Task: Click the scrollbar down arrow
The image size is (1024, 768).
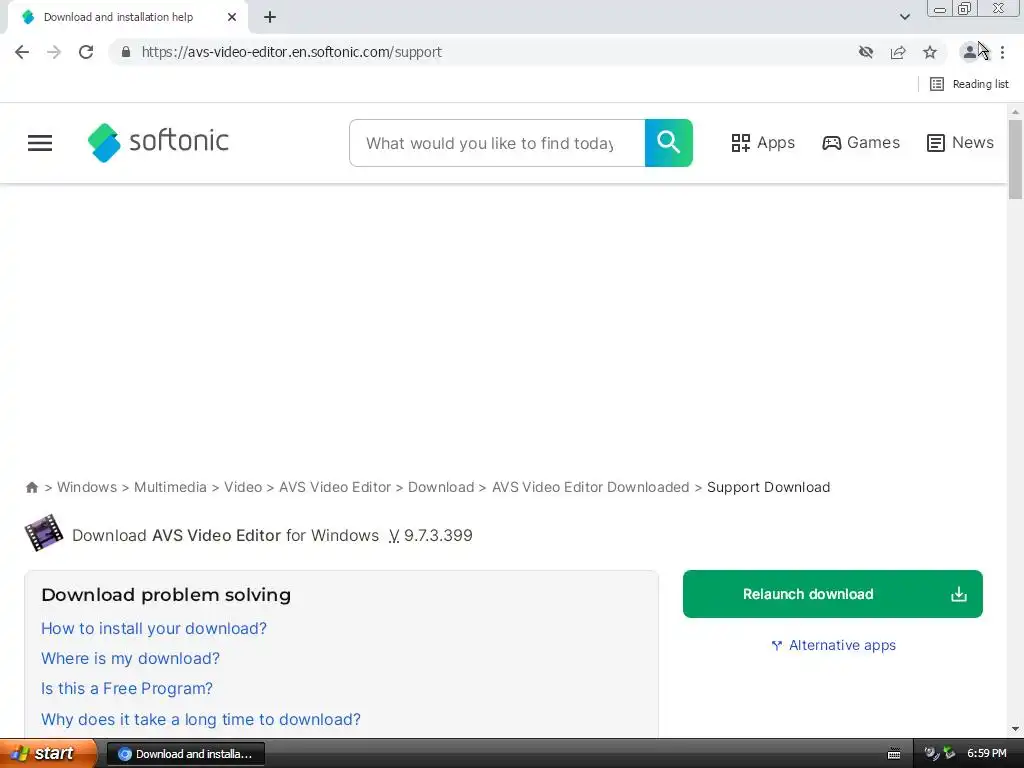Action: coord(1015,729)
